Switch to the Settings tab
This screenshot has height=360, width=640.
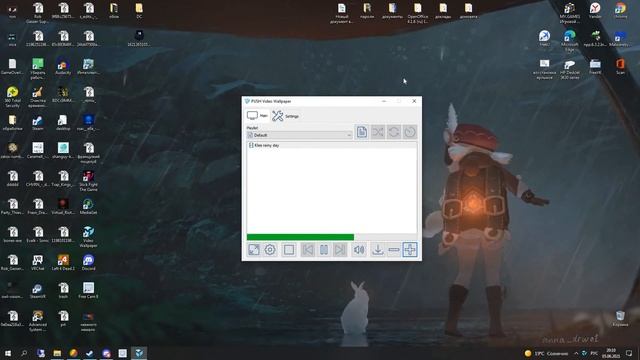(285, 116)
